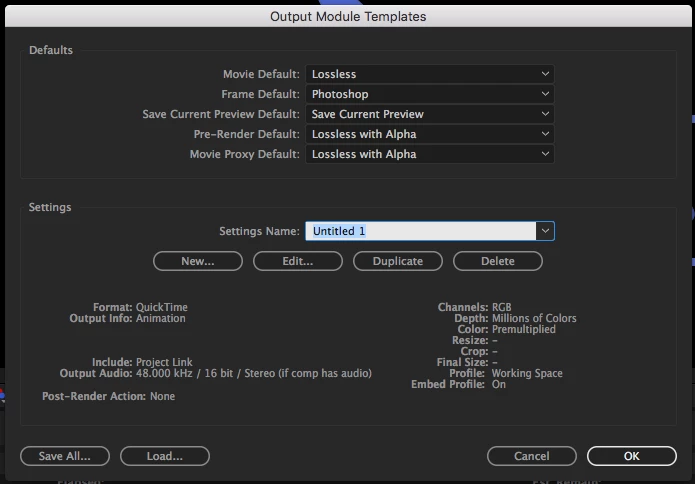The image size is (695, 484).
Task: Duplicate the selected template
Action: pos(398,261)
